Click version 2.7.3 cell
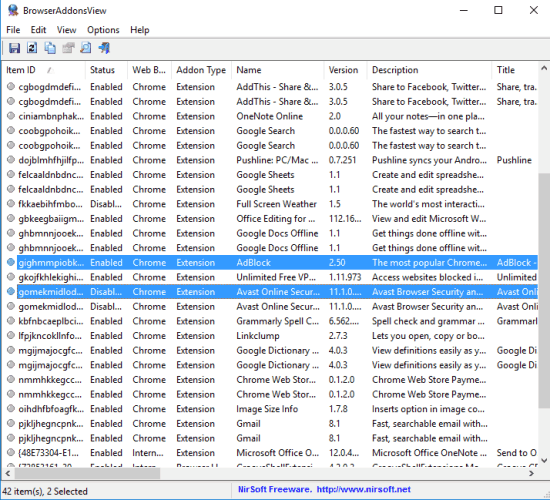The image size is (550, 500). coord(338,336)
